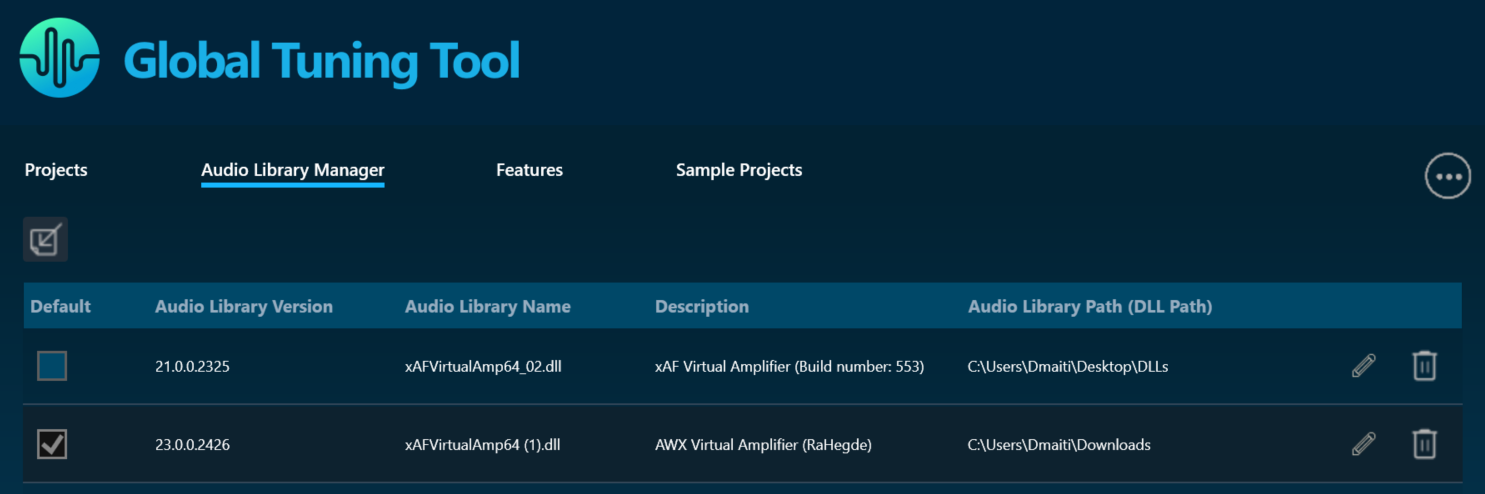The height and width of the screenshot is (494, 1485).
Task: Go to the Sample Projects tab
Action: click(739, 170)
